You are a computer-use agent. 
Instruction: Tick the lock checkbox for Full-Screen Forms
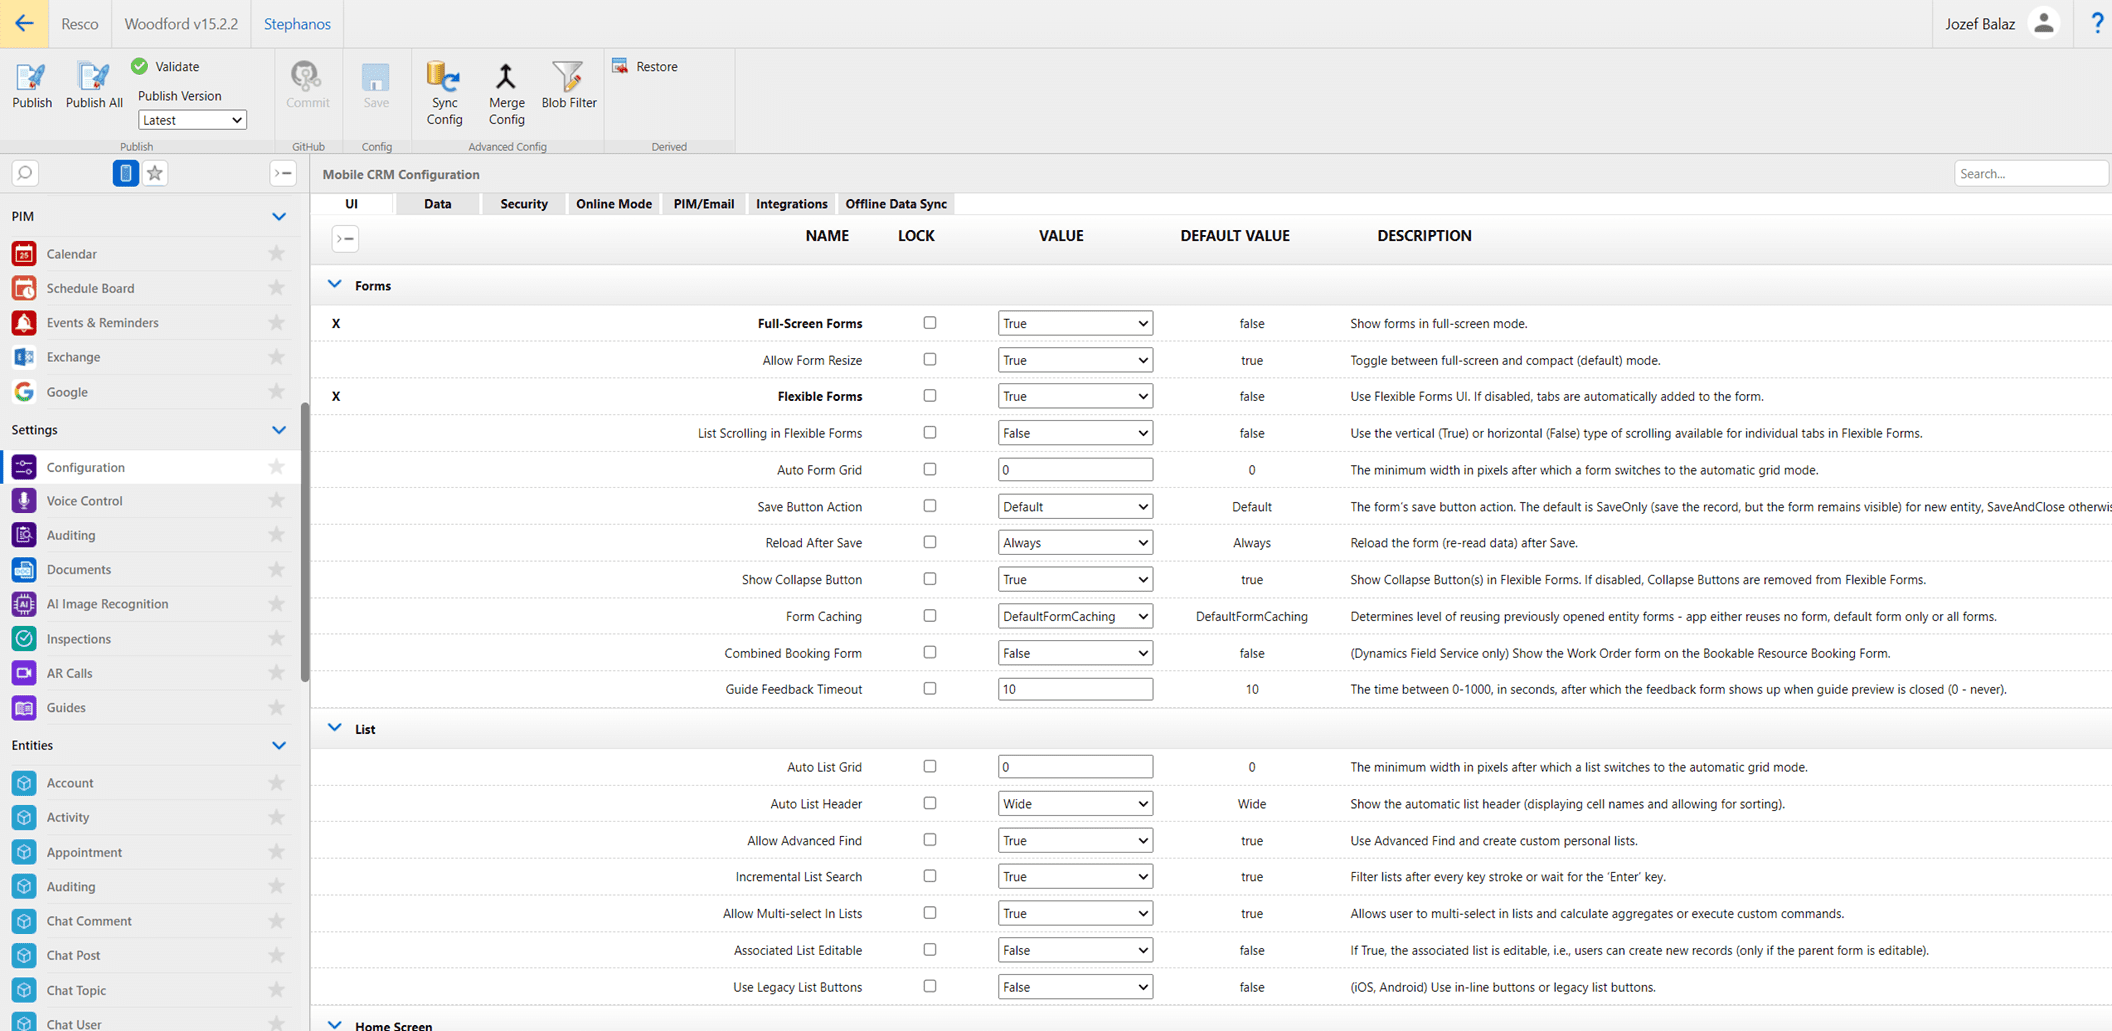930,323
